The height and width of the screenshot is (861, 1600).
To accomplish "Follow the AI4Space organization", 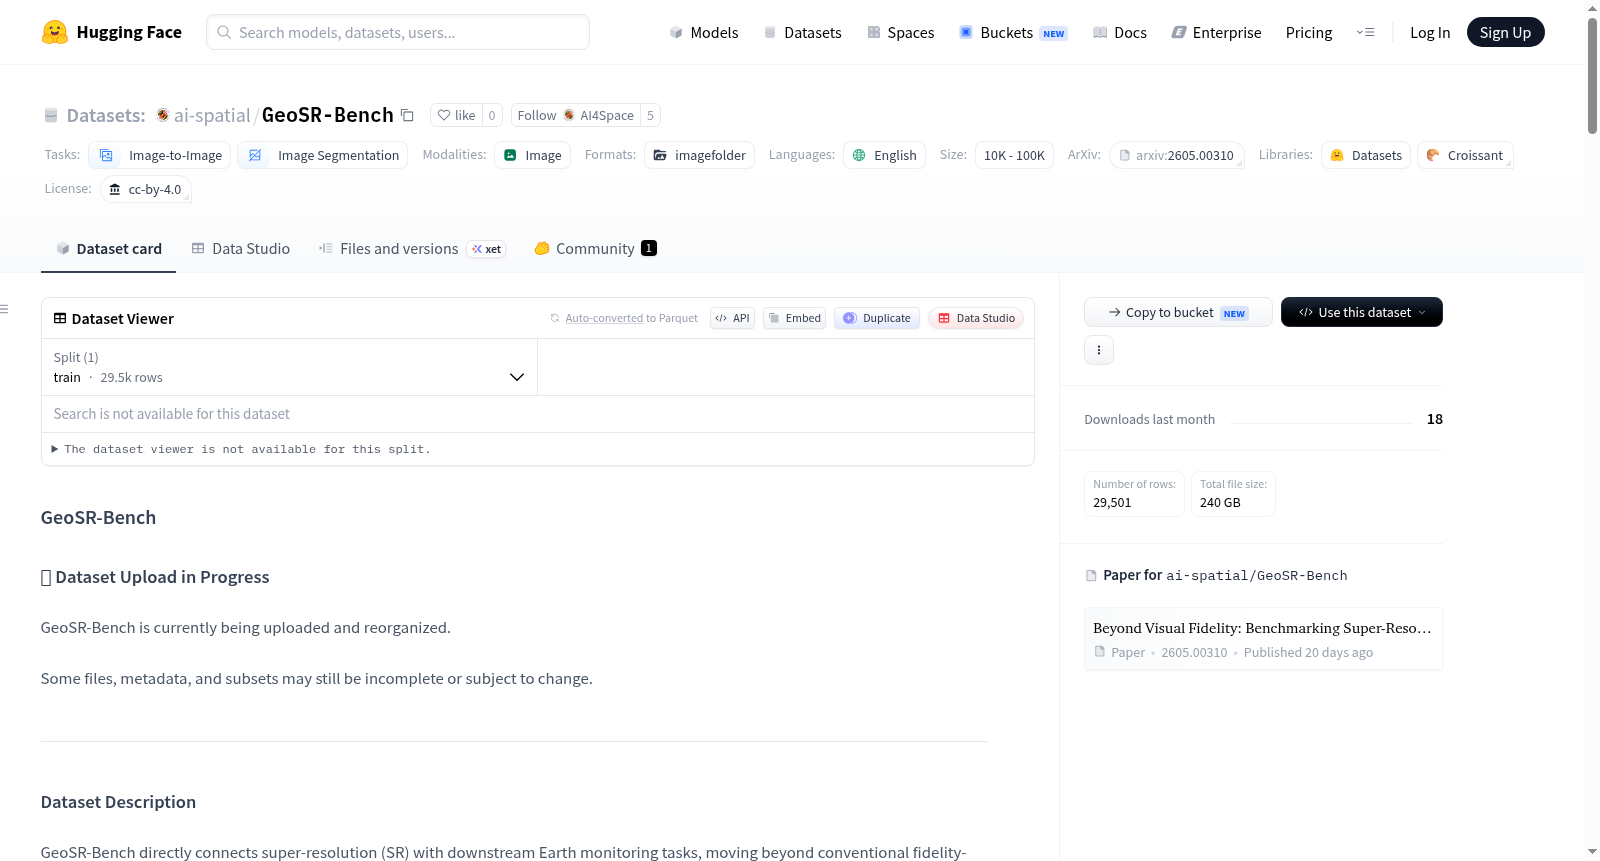I will (576, 115).
